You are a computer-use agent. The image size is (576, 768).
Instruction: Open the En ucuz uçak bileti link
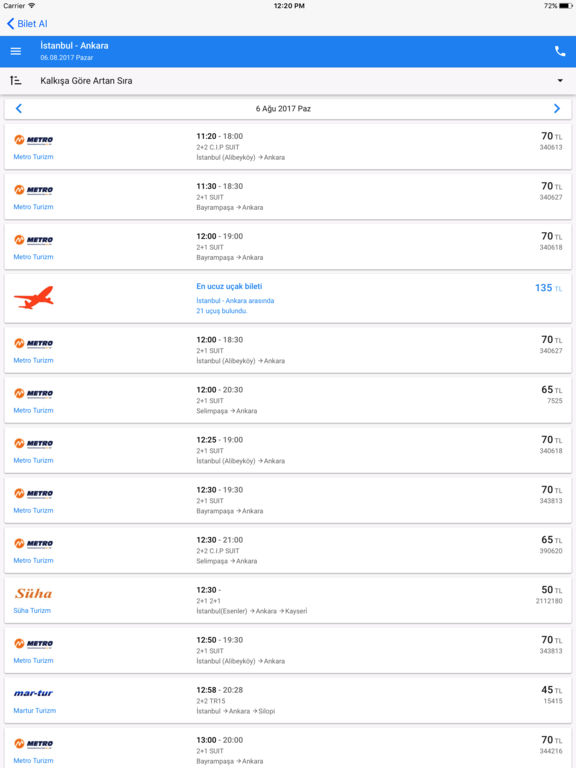click(x=229, y=286)
